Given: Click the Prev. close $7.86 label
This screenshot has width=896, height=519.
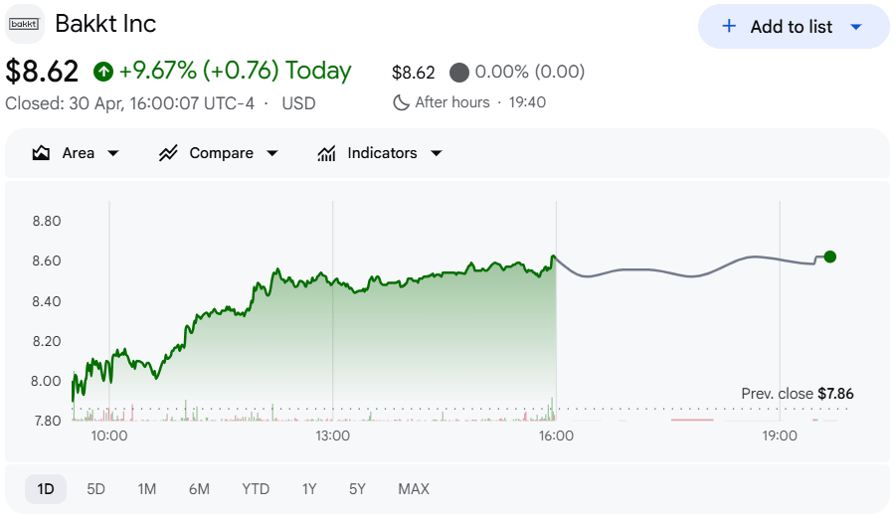Looking at the screenshot, I should [797, 394].
